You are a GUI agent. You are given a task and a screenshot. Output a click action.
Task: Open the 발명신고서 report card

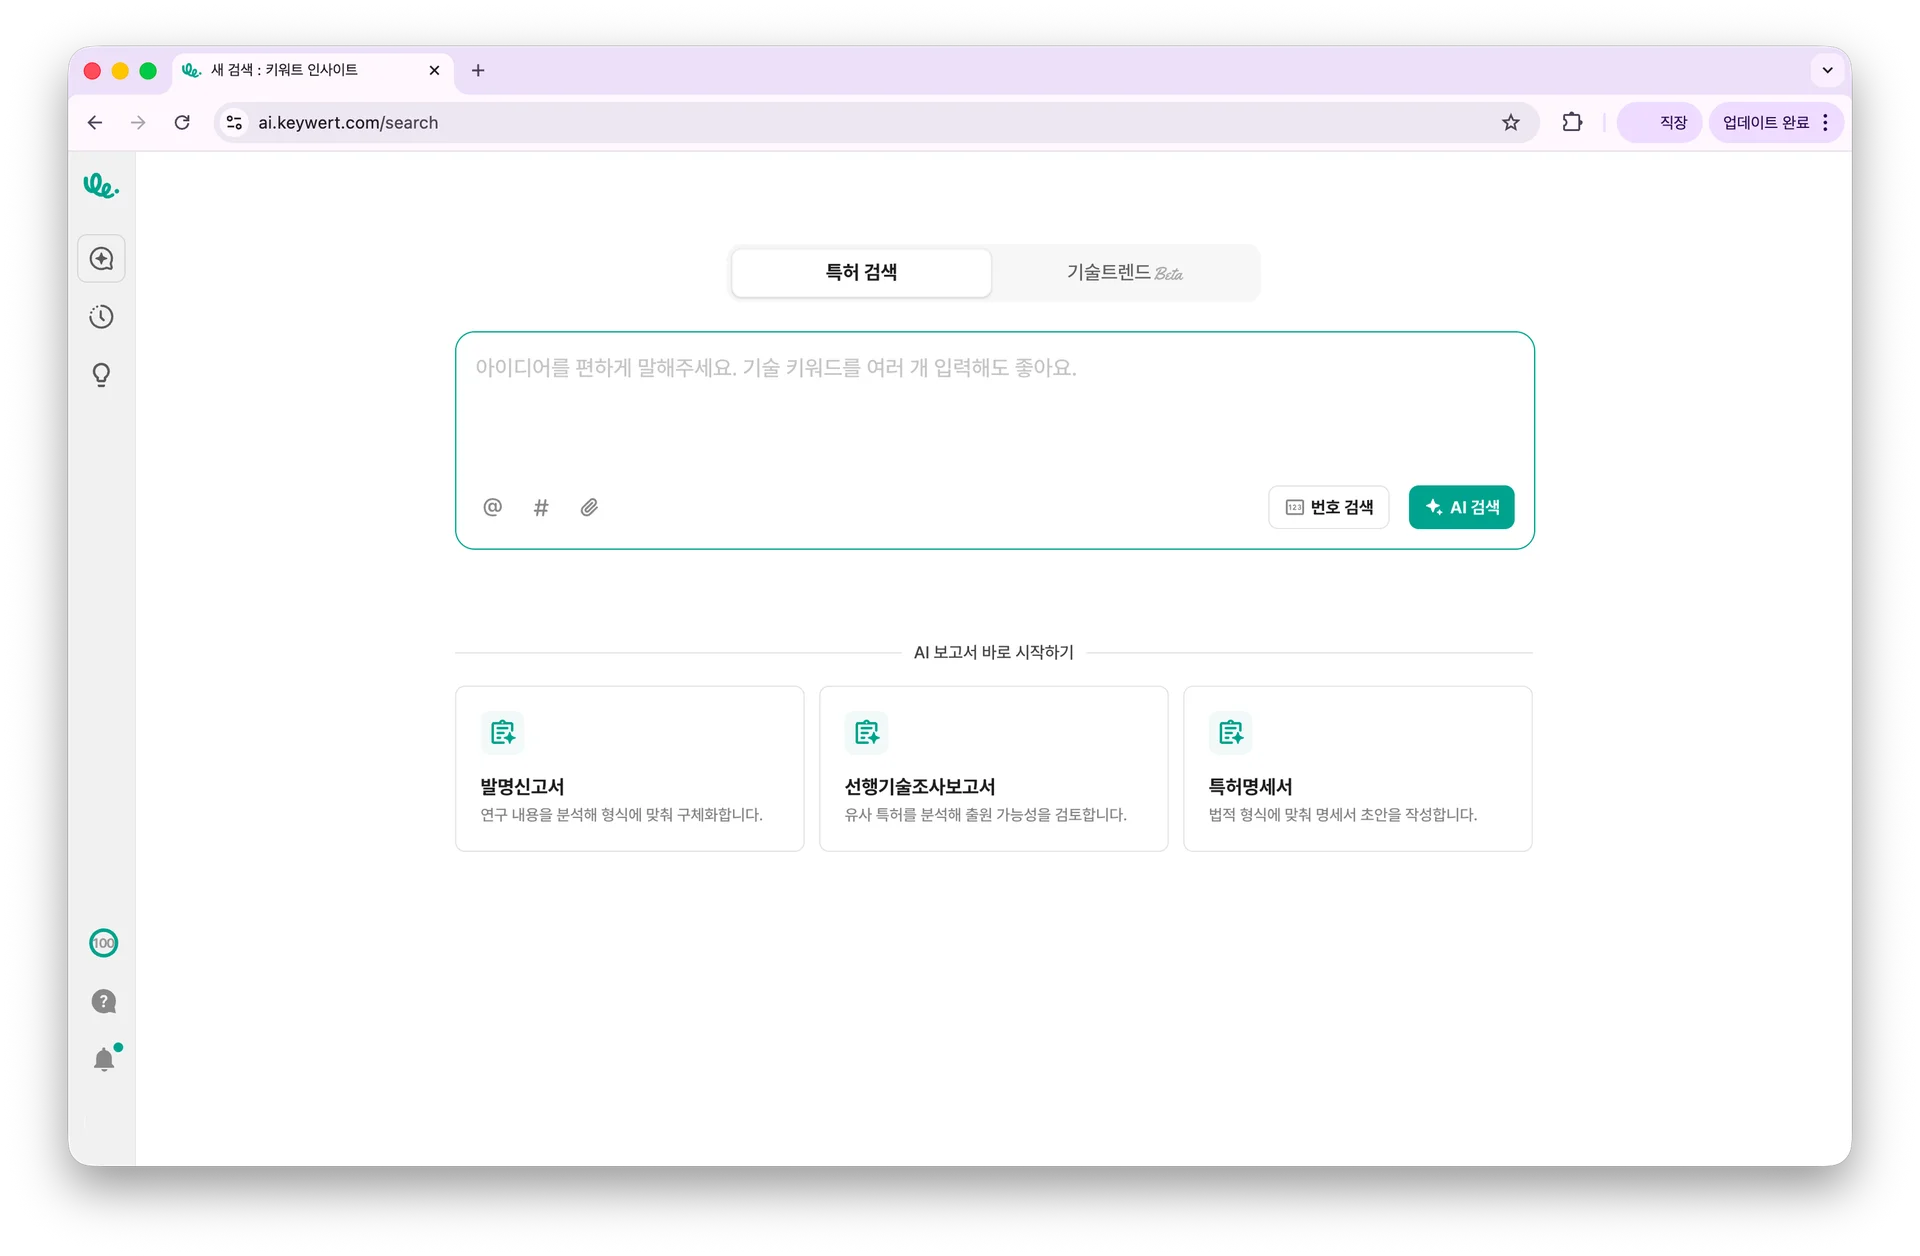coord(629,768)
